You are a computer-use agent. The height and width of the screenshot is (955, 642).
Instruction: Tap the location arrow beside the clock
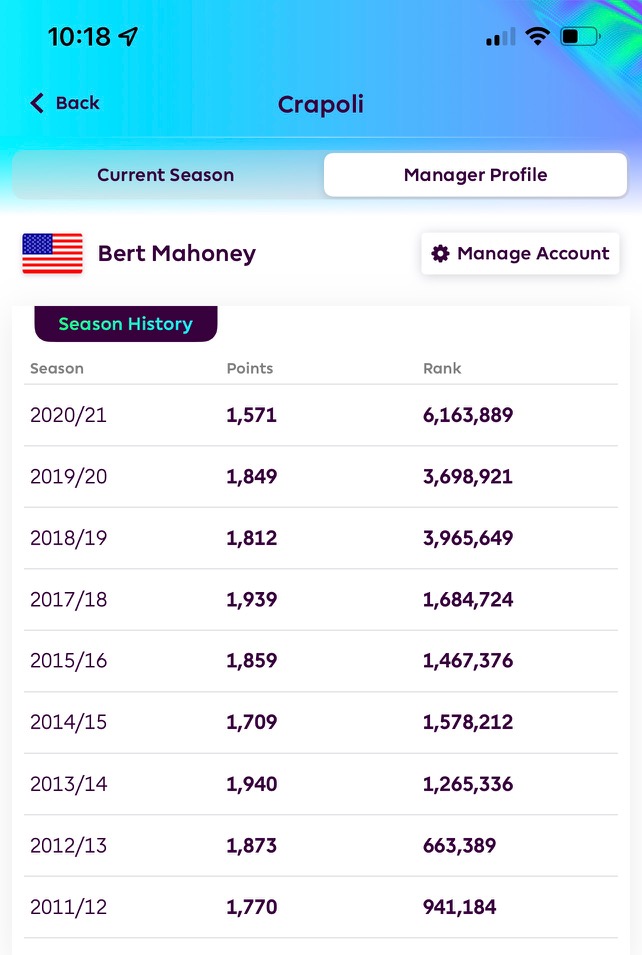[x=128, y=37]
